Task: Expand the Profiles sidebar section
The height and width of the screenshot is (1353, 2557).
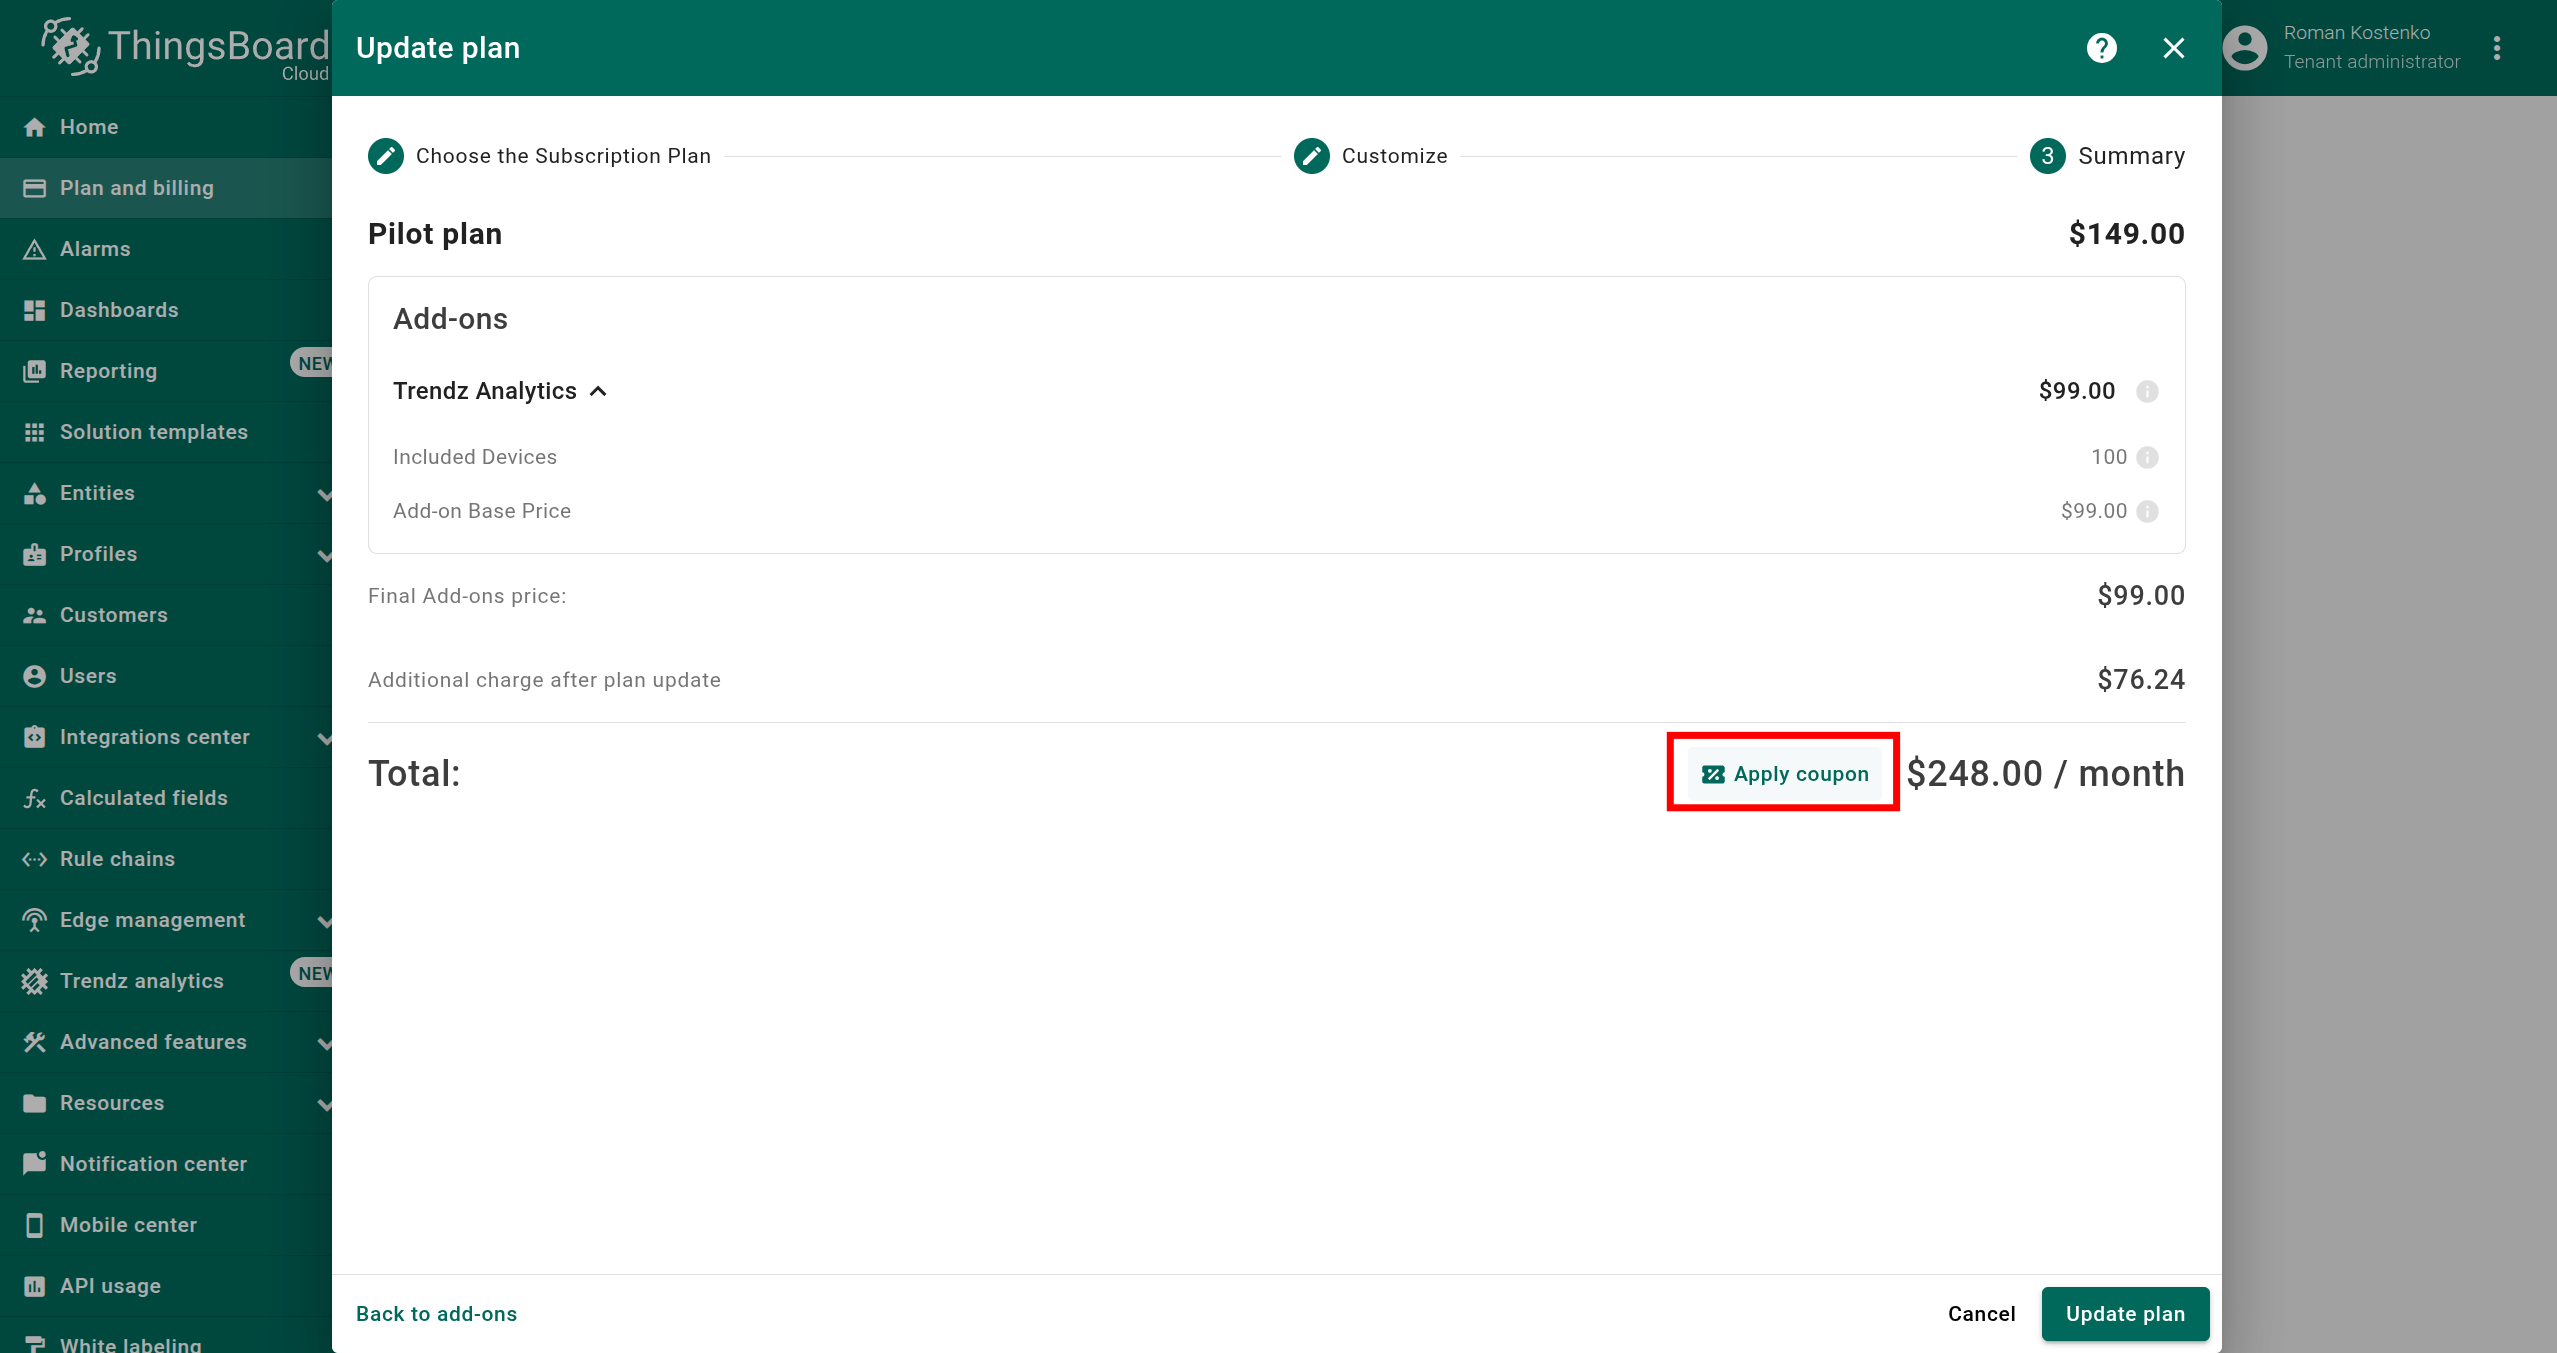Action: 323,554
